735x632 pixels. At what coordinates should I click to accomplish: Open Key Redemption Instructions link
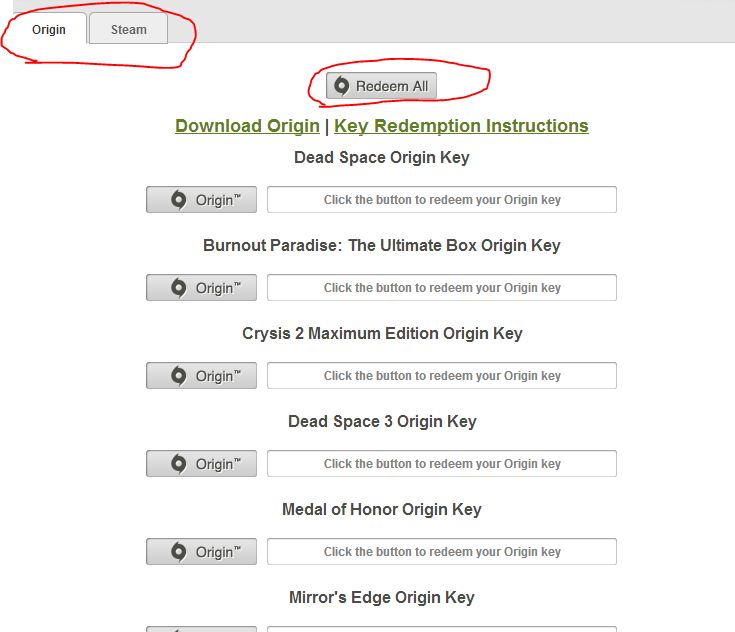coord(461,126)
